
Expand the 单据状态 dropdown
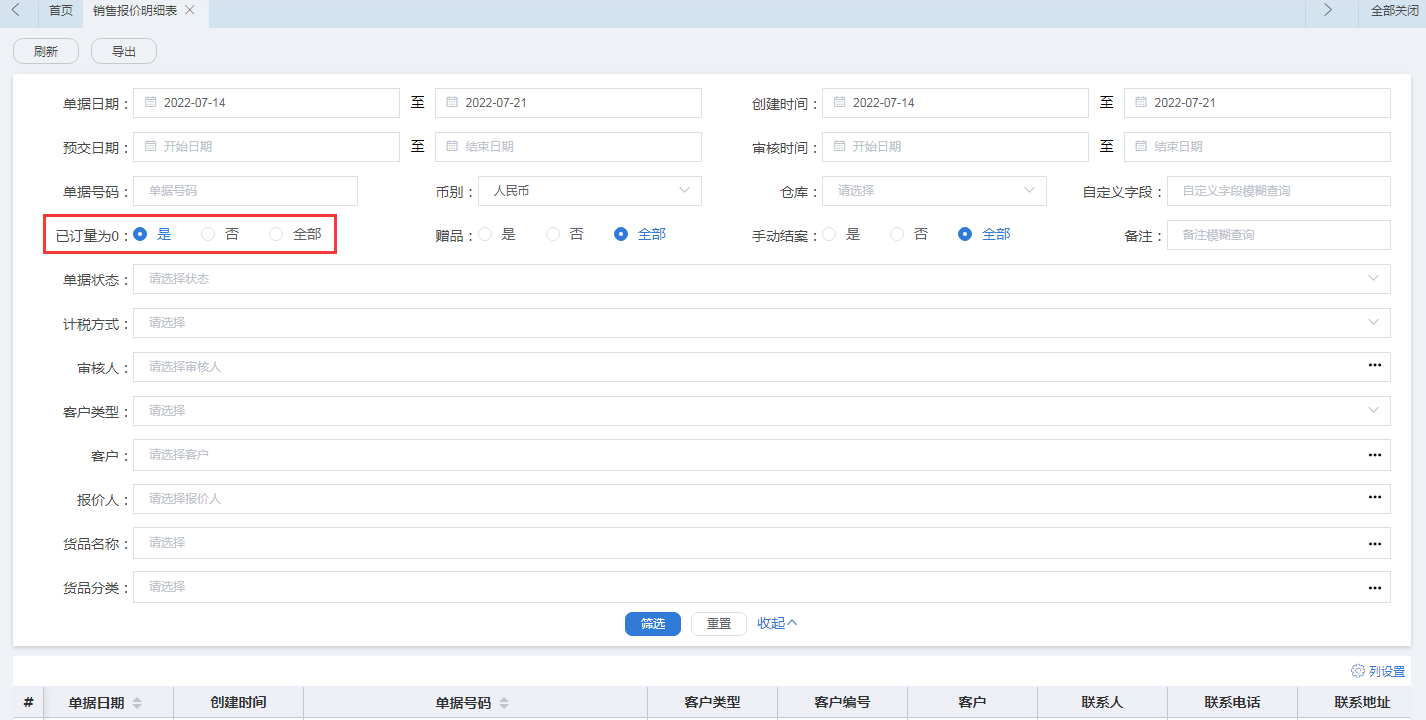point(761,279)
